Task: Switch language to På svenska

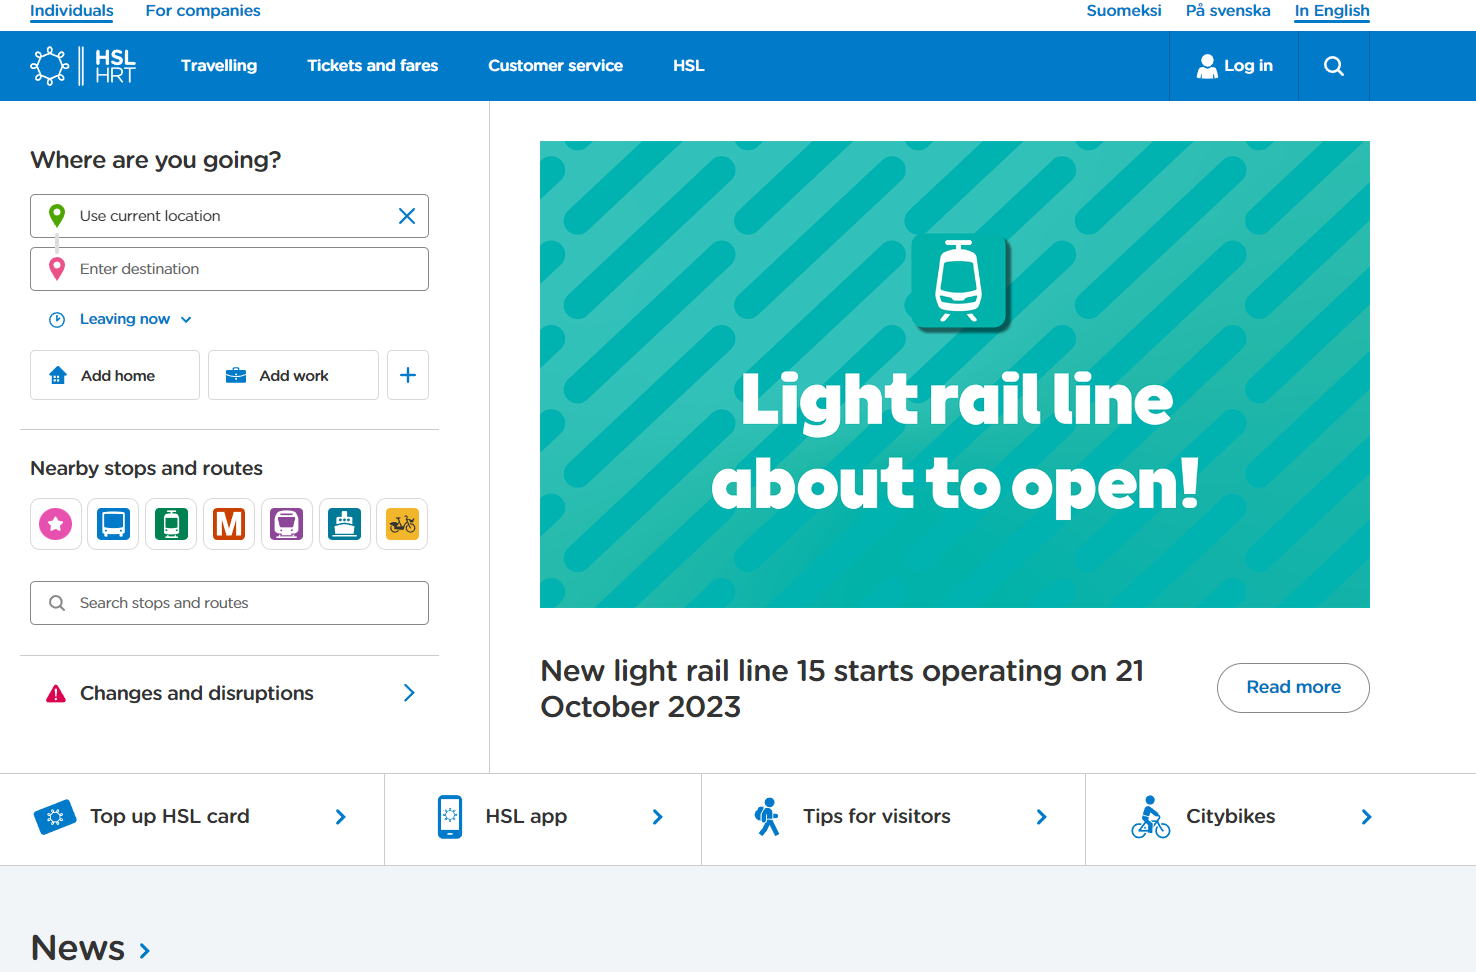Action: click(1228, 11)
